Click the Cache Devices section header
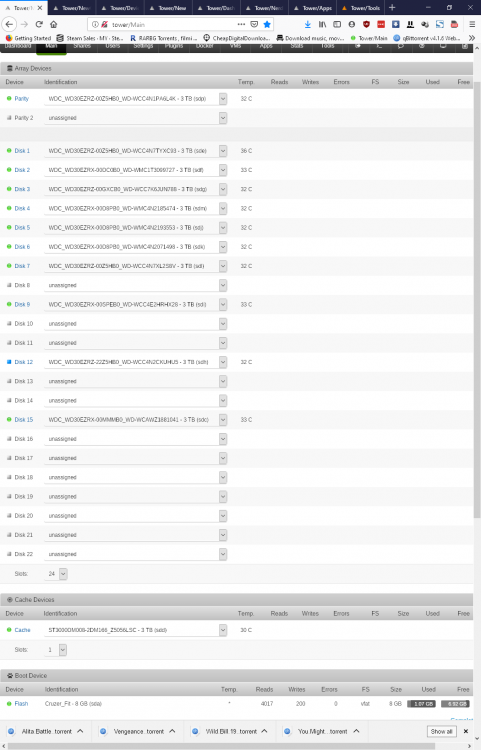 237,599
